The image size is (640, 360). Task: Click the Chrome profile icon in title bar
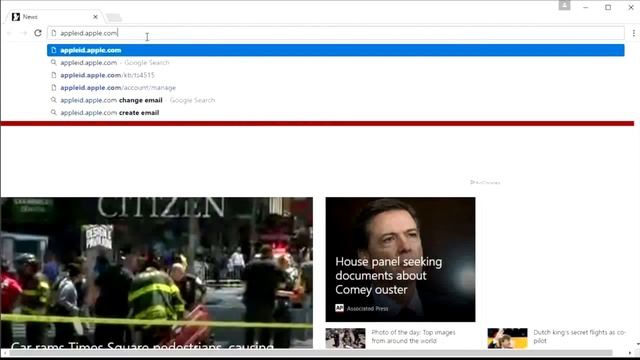pos(564,5)
